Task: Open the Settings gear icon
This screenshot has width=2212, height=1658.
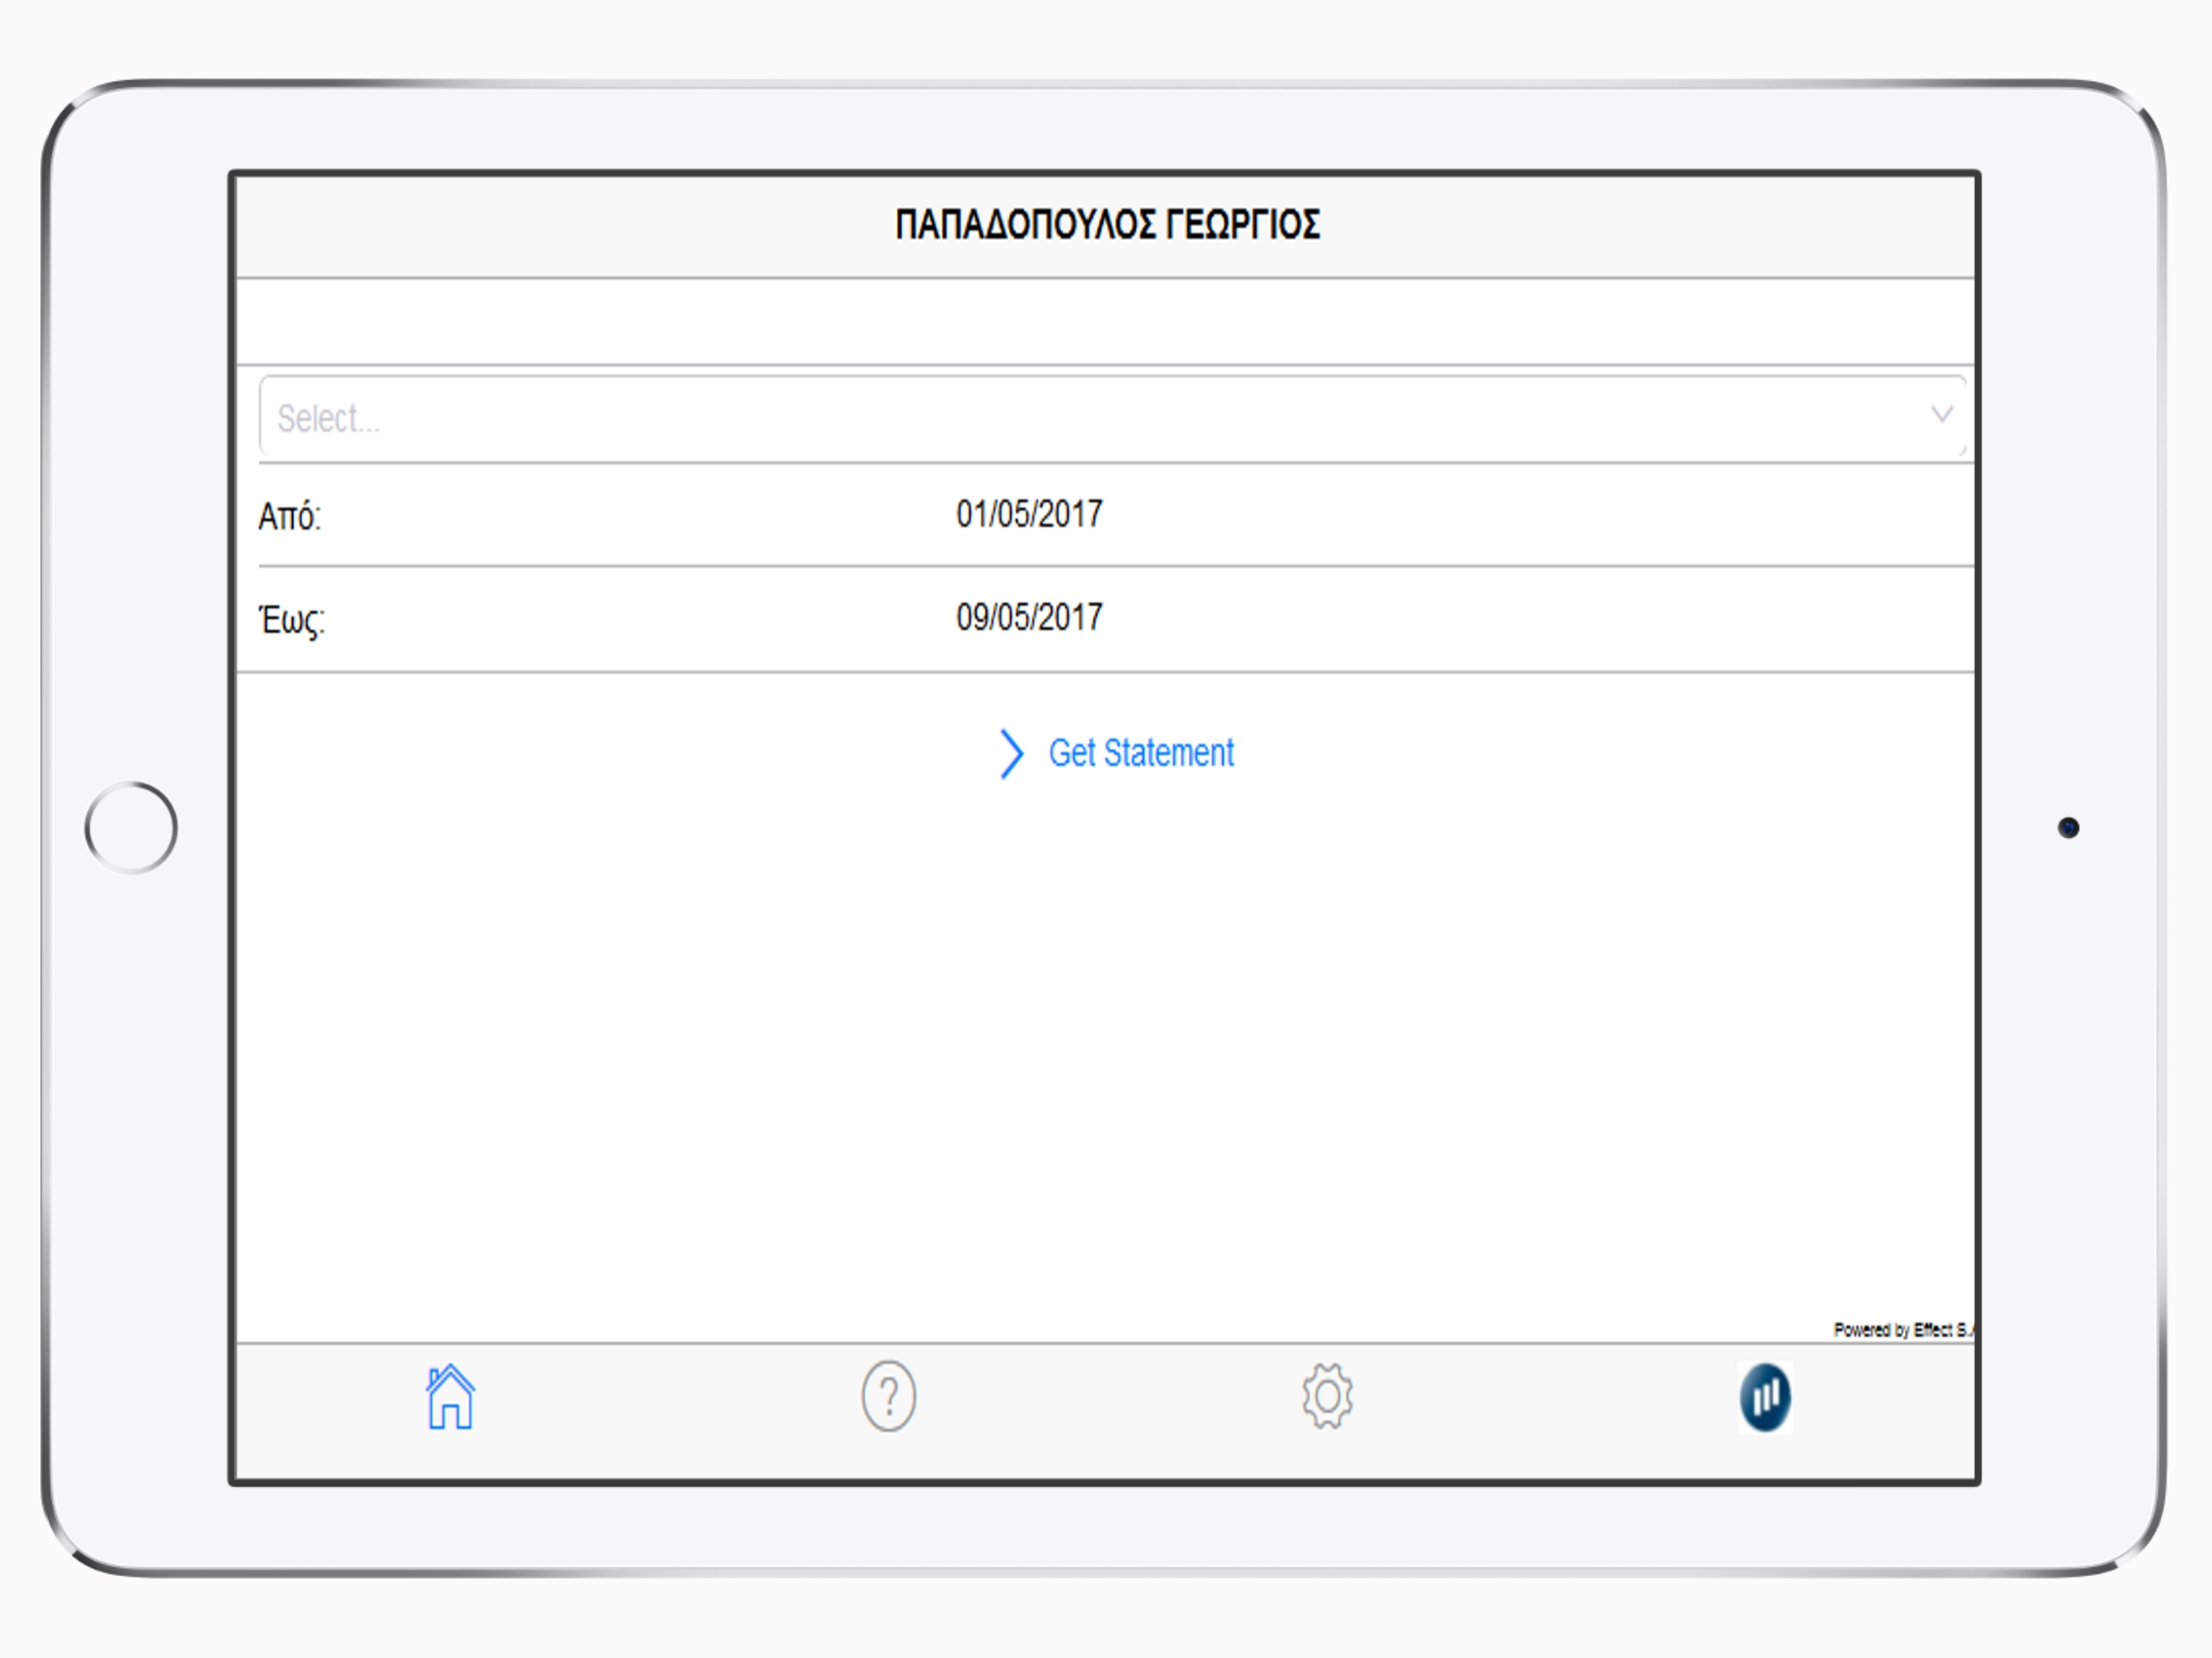Action: click(1327, 1396)
